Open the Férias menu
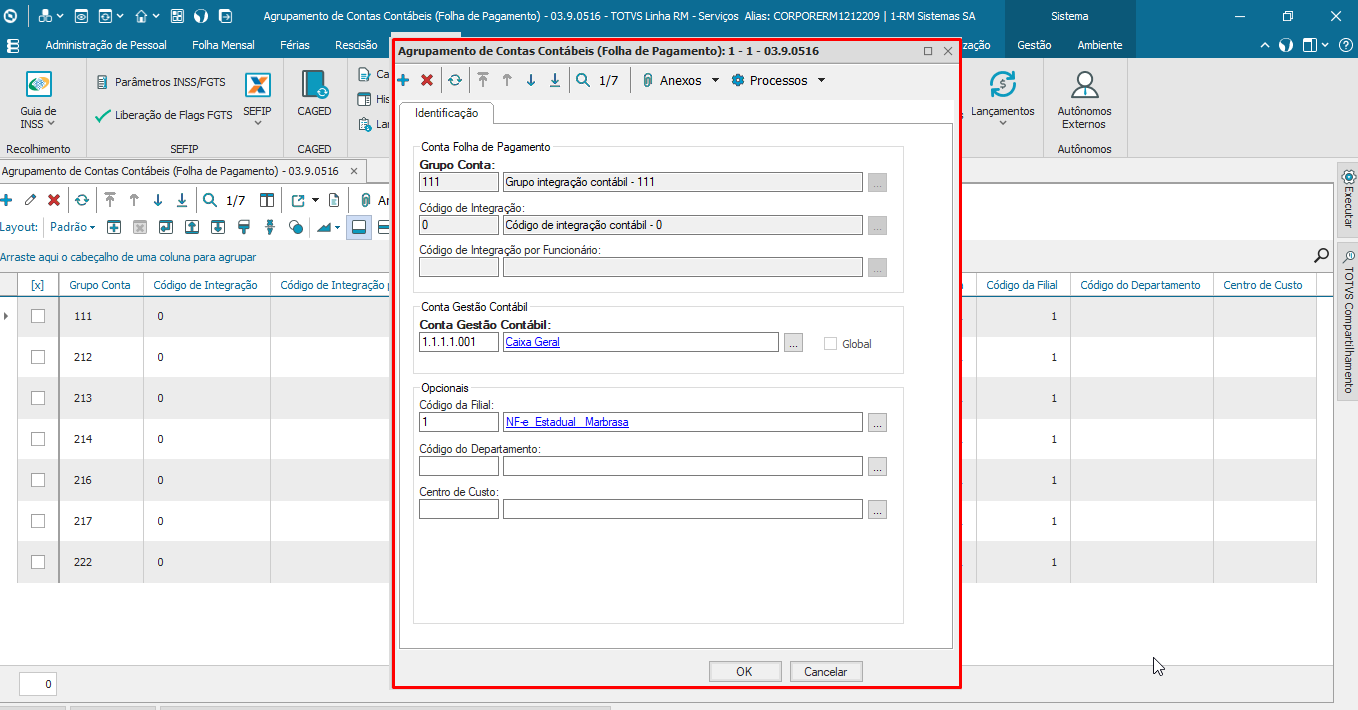 pyautogui.click(x=295, y=45)
